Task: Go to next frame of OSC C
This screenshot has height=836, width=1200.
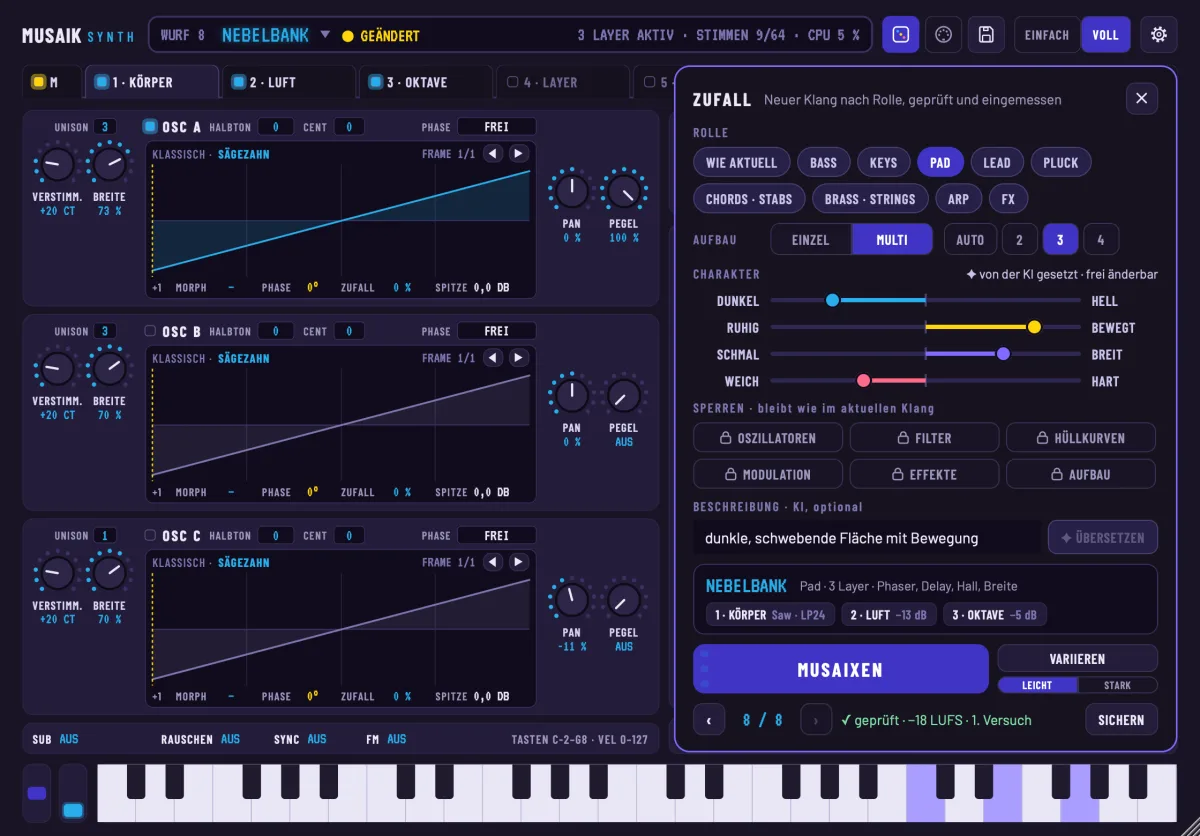Action: point(518,562)
